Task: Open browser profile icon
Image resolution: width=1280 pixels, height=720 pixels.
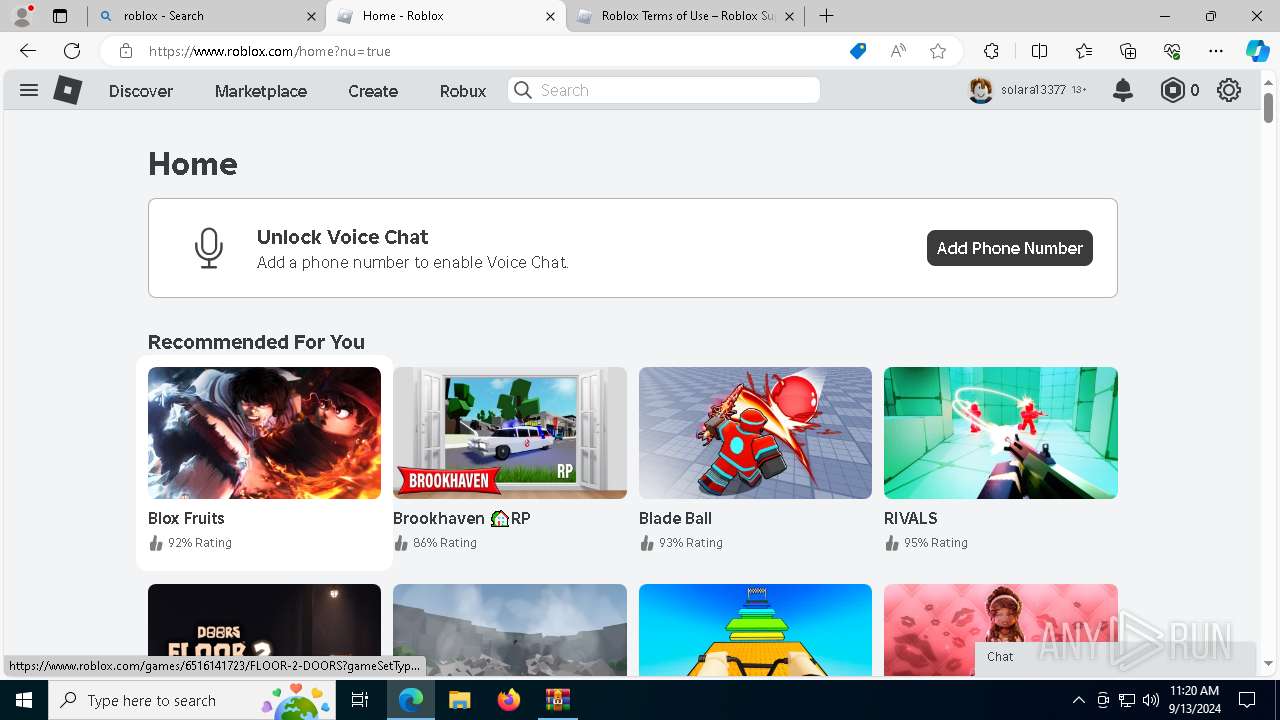Action: tap(22, 16)
